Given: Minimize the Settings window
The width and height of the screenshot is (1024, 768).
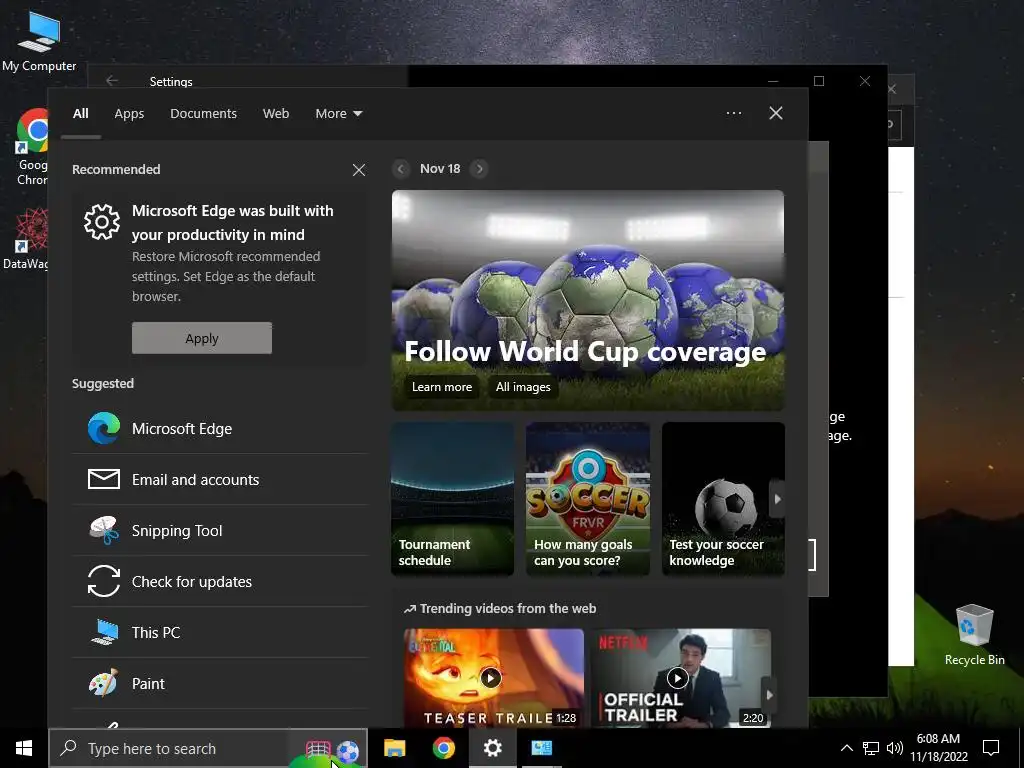Looking at the screenshot, I should [773, 81].
